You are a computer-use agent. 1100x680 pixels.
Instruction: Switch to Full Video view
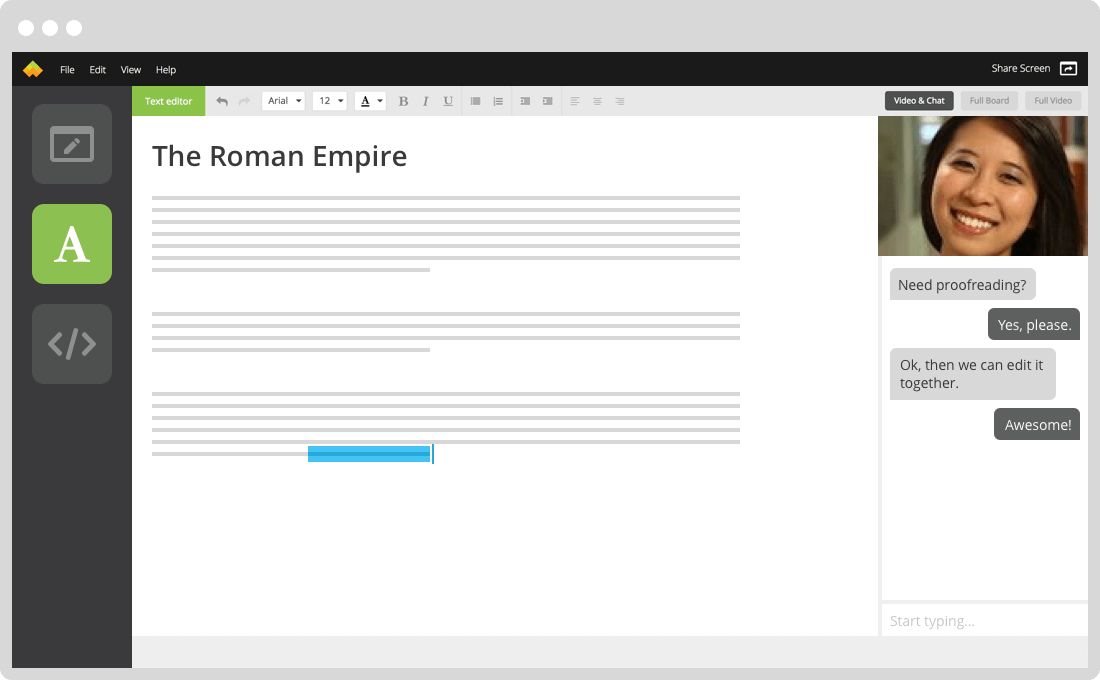coord(1052,101)
